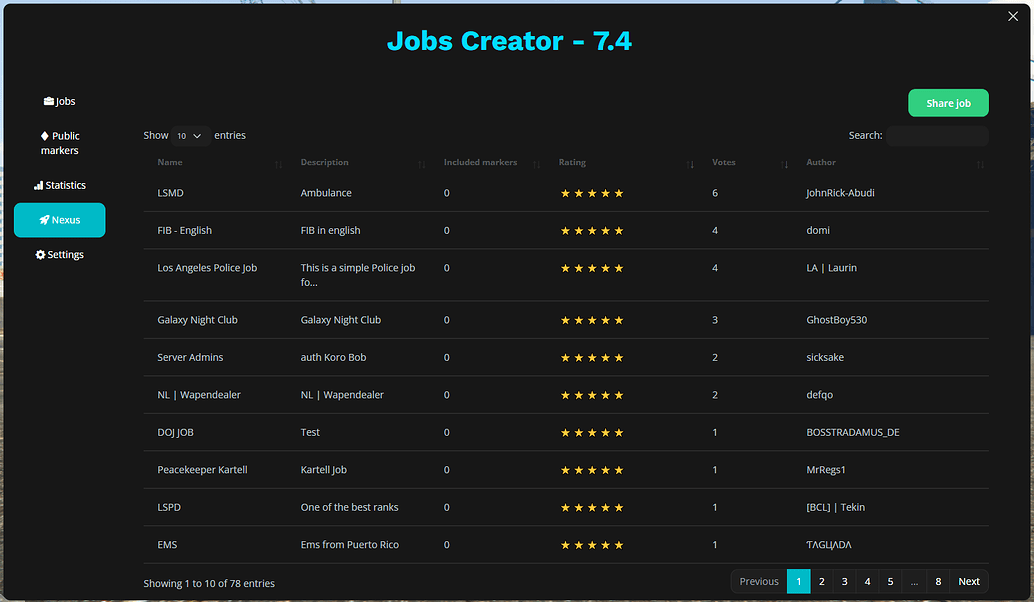Open Statistics via the bar chart icon
Viewport: 1034px width, 602px height.
(x=38, y=185)
